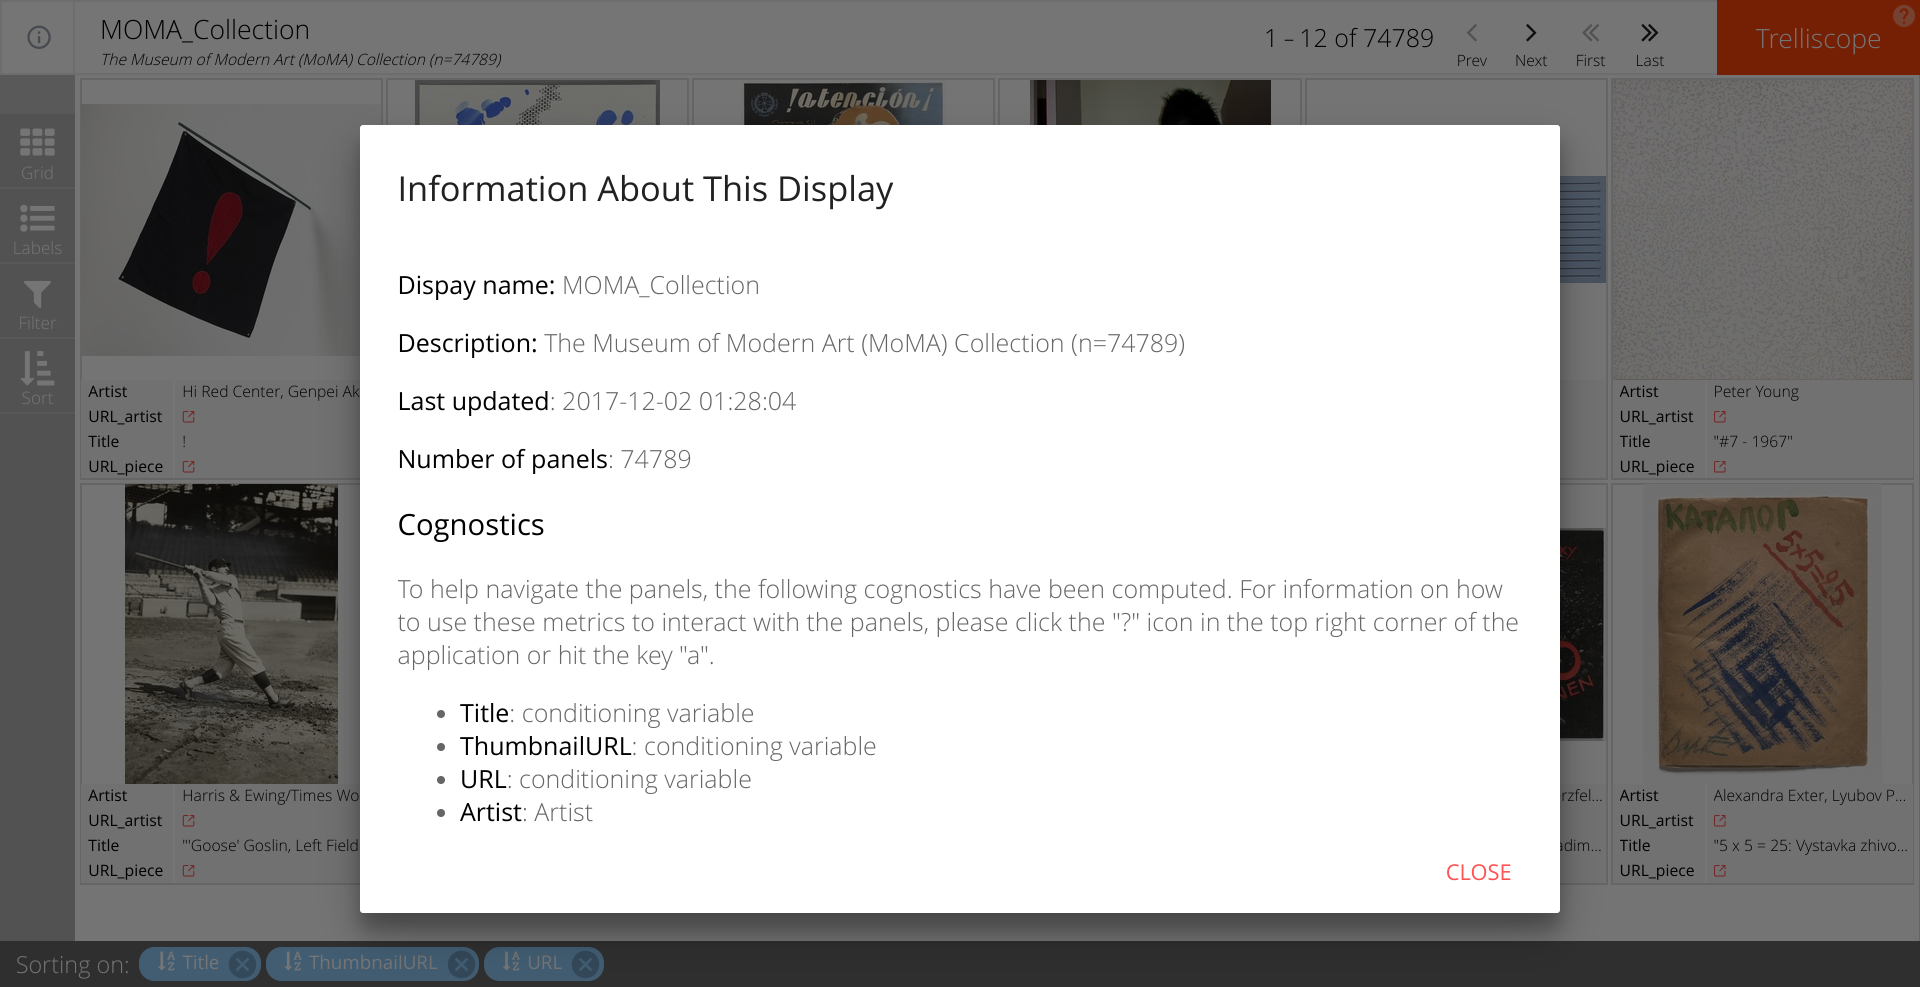Image resolution: width=1920 pixels, height=987 pixels.
Task: Click the 'Dispay name' line in the dialog
Action: [x=579, y=285]
